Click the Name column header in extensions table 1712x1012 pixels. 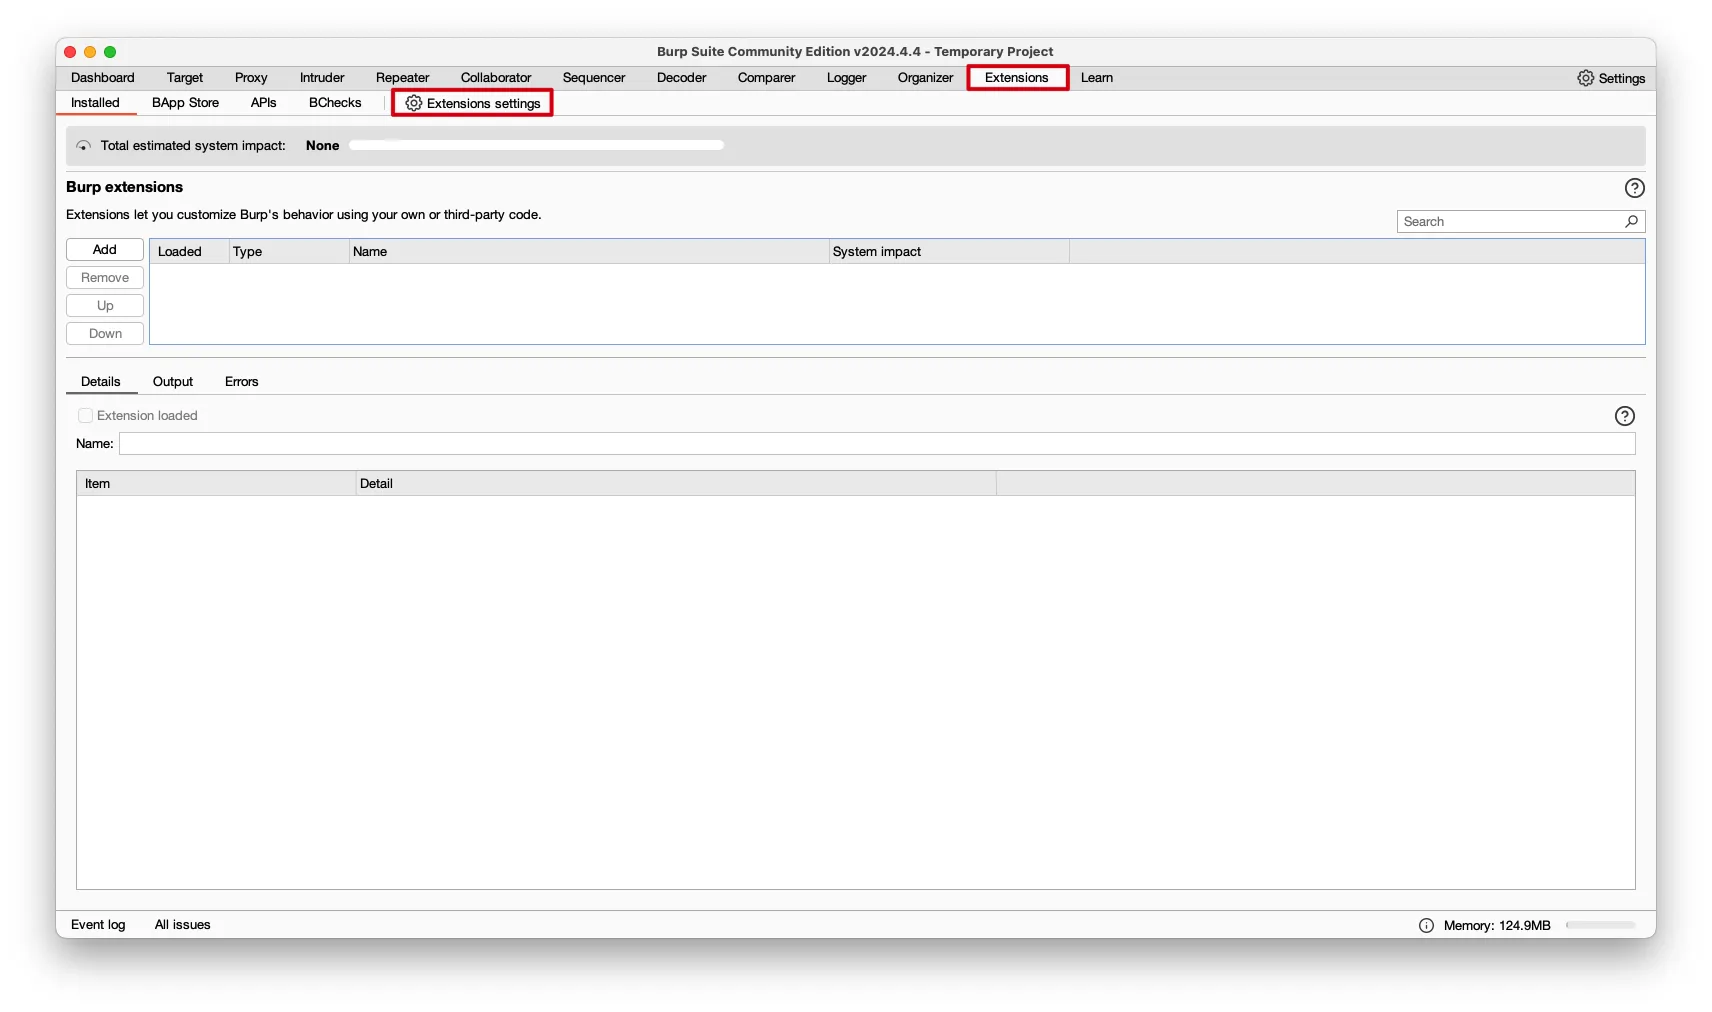(x=589, y=252)
